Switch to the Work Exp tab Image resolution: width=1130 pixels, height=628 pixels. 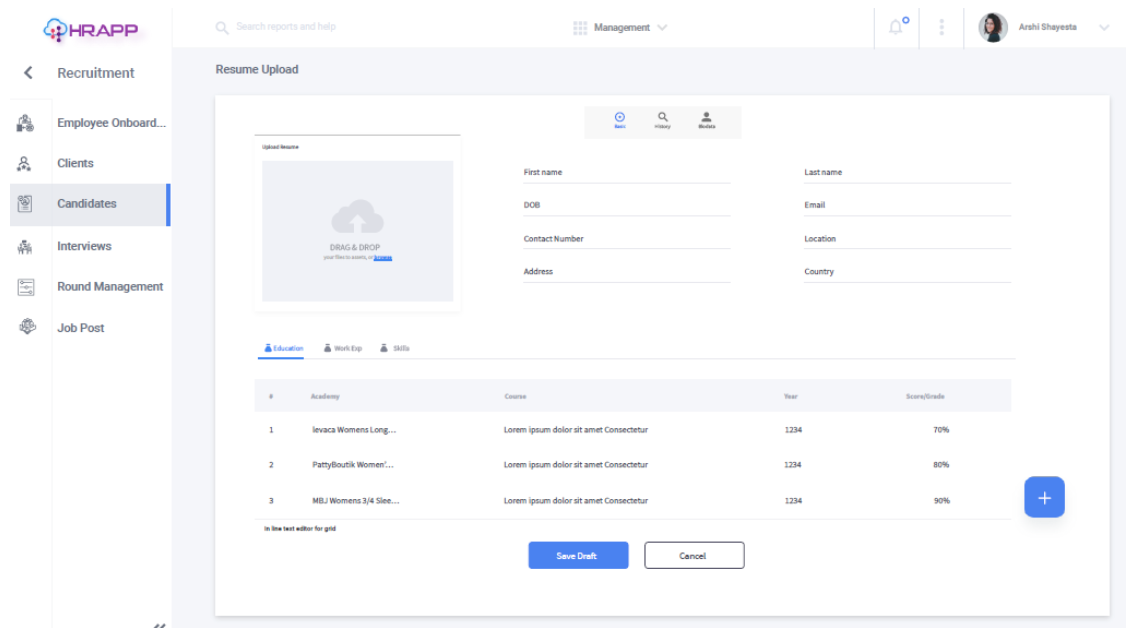pos(343,348)
